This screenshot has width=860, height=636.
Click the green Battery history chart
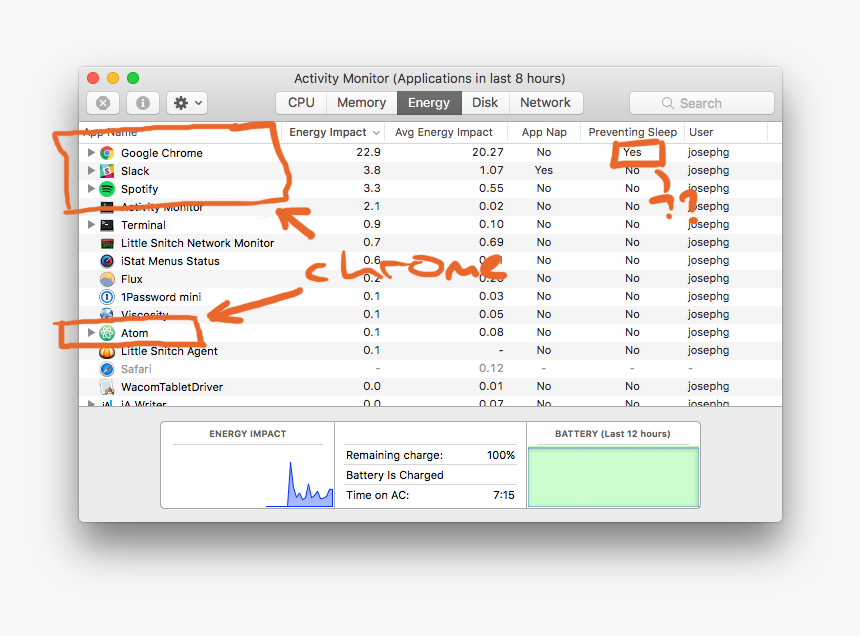613,477
